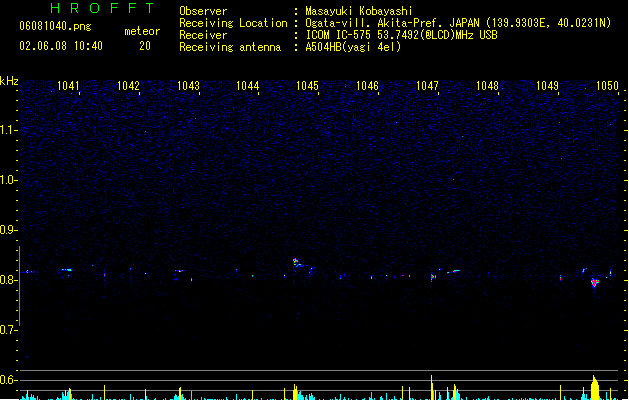Image resolution: width=629 pixels, height=400 pixels.
Task: Click the tall yellow power peak near 1050
Action: [595, 388]
